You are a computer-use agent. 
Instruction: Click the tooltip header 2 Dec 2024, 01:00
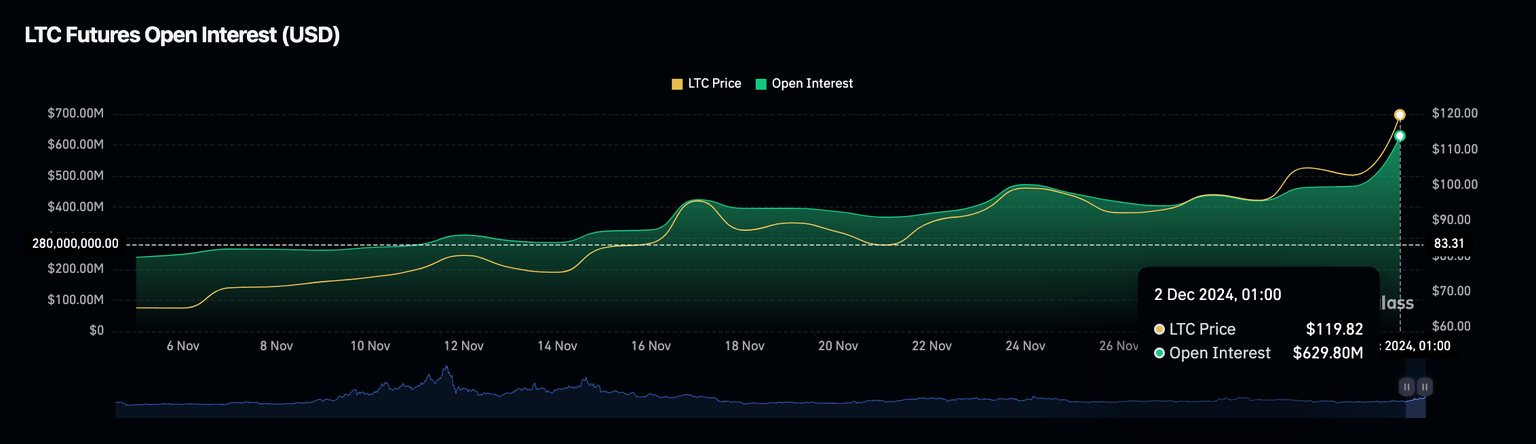pyautogui.click(x=1217, y=295)
